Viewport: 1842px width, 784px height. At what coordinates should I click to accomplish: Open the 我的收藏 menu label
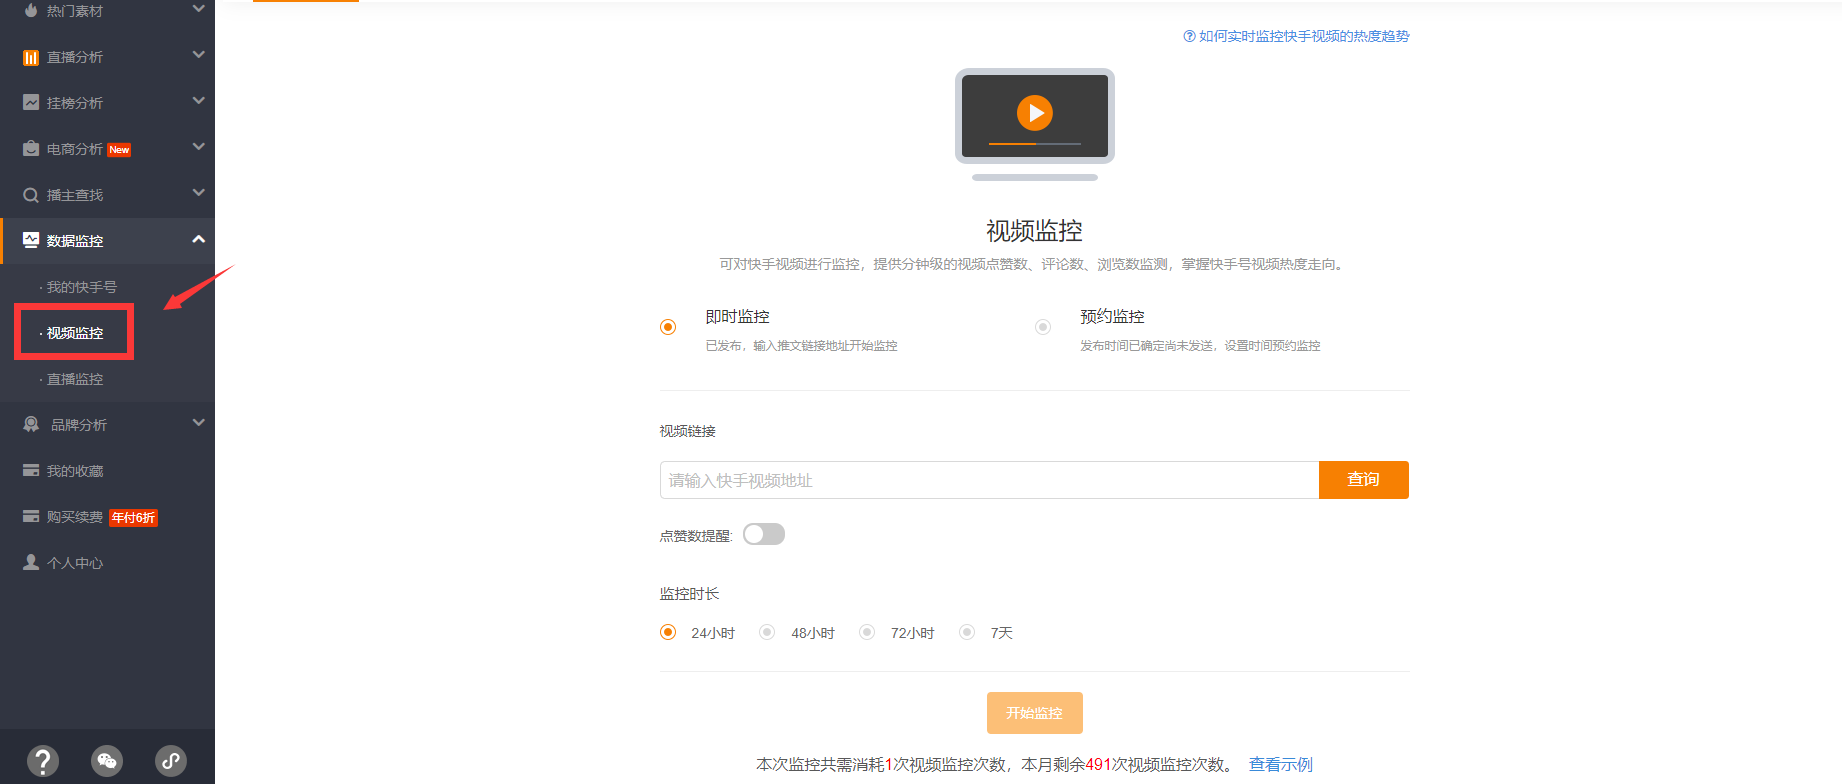[x=75, y=471]
